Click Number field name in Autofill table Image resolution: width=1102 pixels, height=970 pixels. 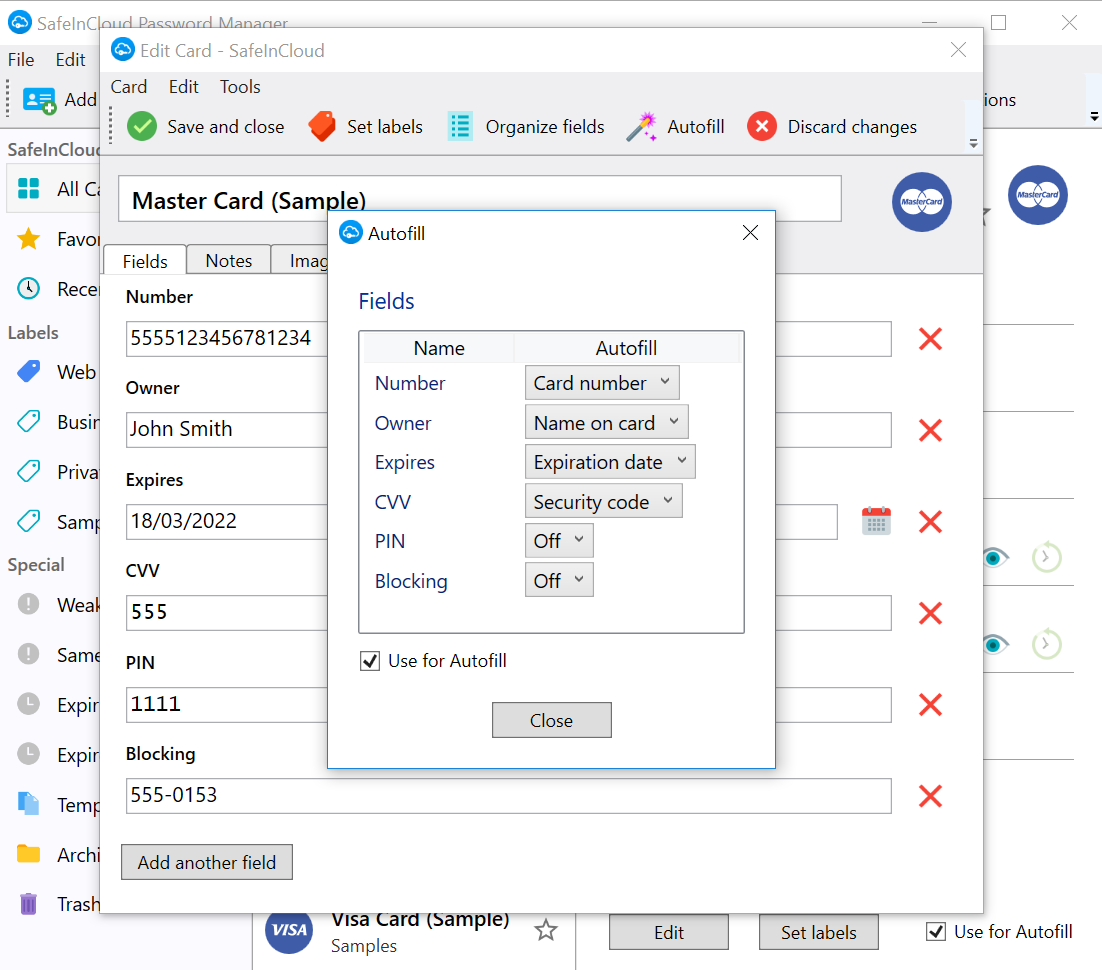tap(410, 383)
